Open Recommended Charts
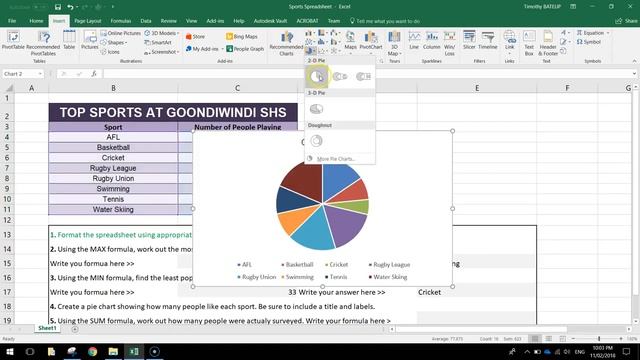 [x=287, y=43]
